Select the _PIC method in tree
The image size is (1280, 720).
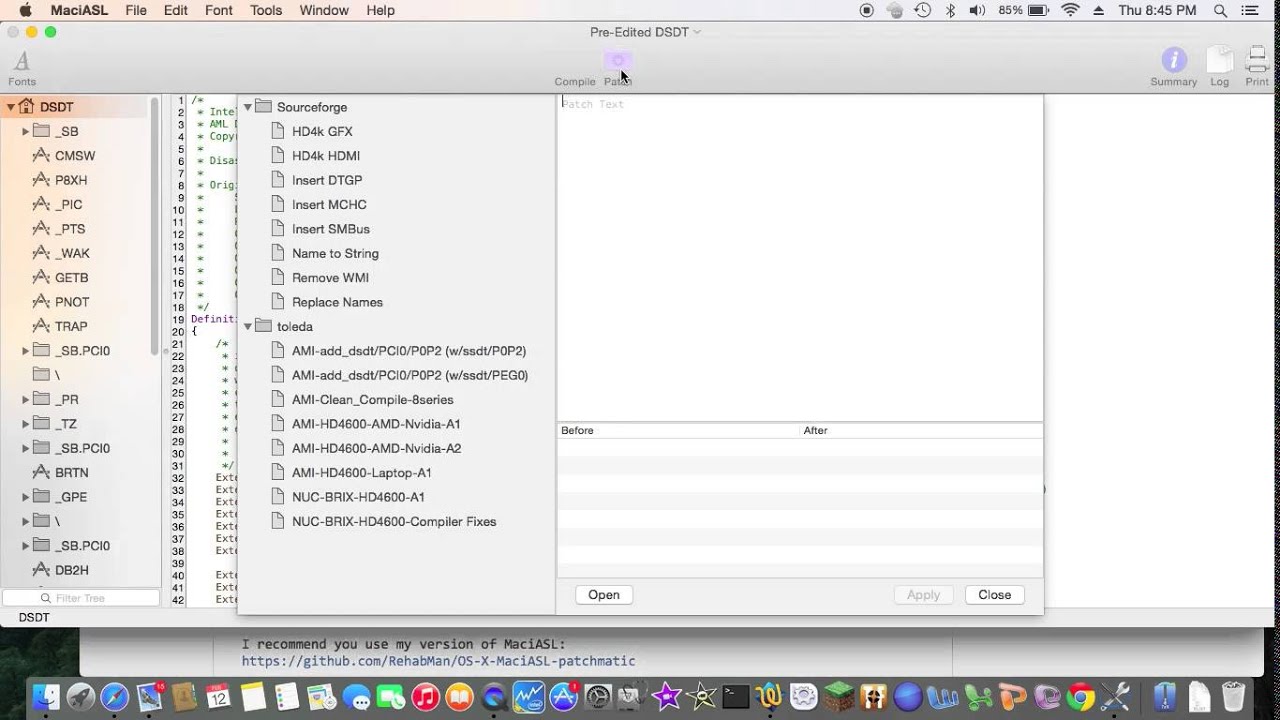69,204
